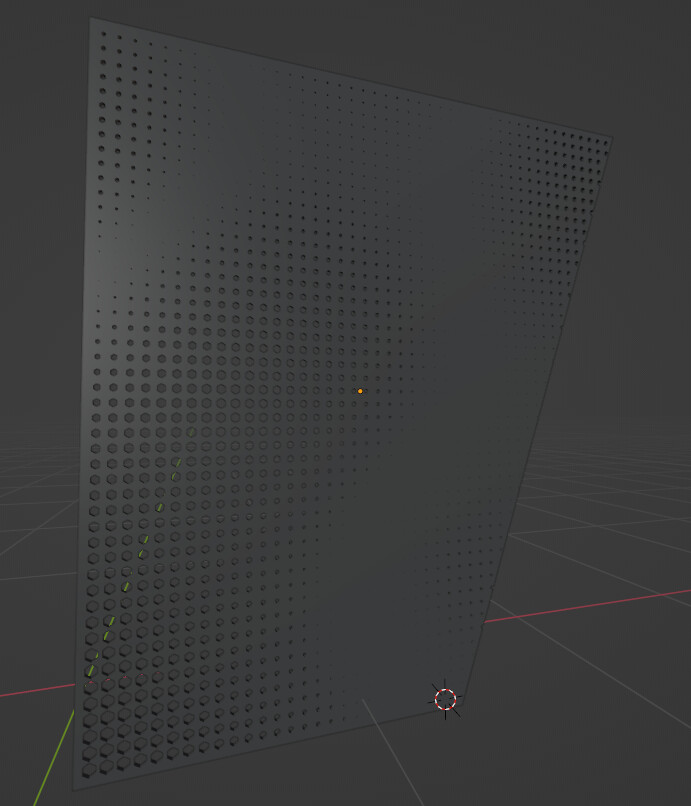The image size is (691, 806).
Task: Click the 3D cursor crosshair circle
Action: tap(445, 700)
